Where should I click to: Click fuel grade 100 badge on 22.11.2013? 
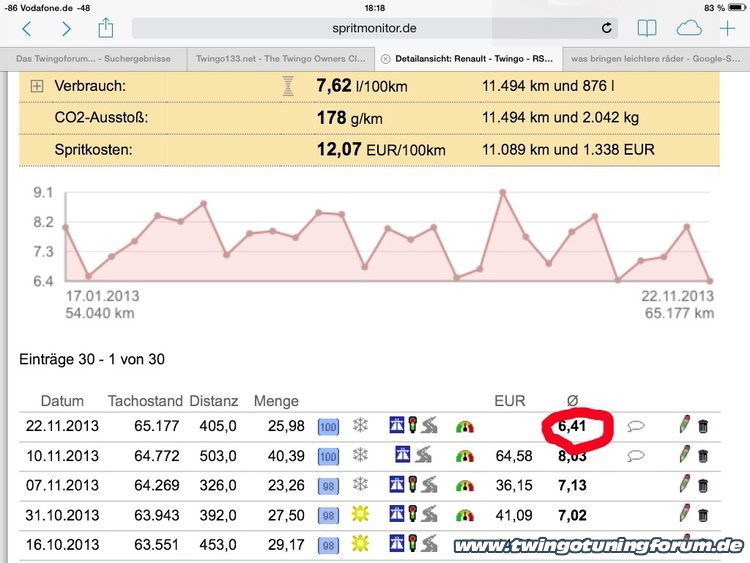click(x=328, y=427)
